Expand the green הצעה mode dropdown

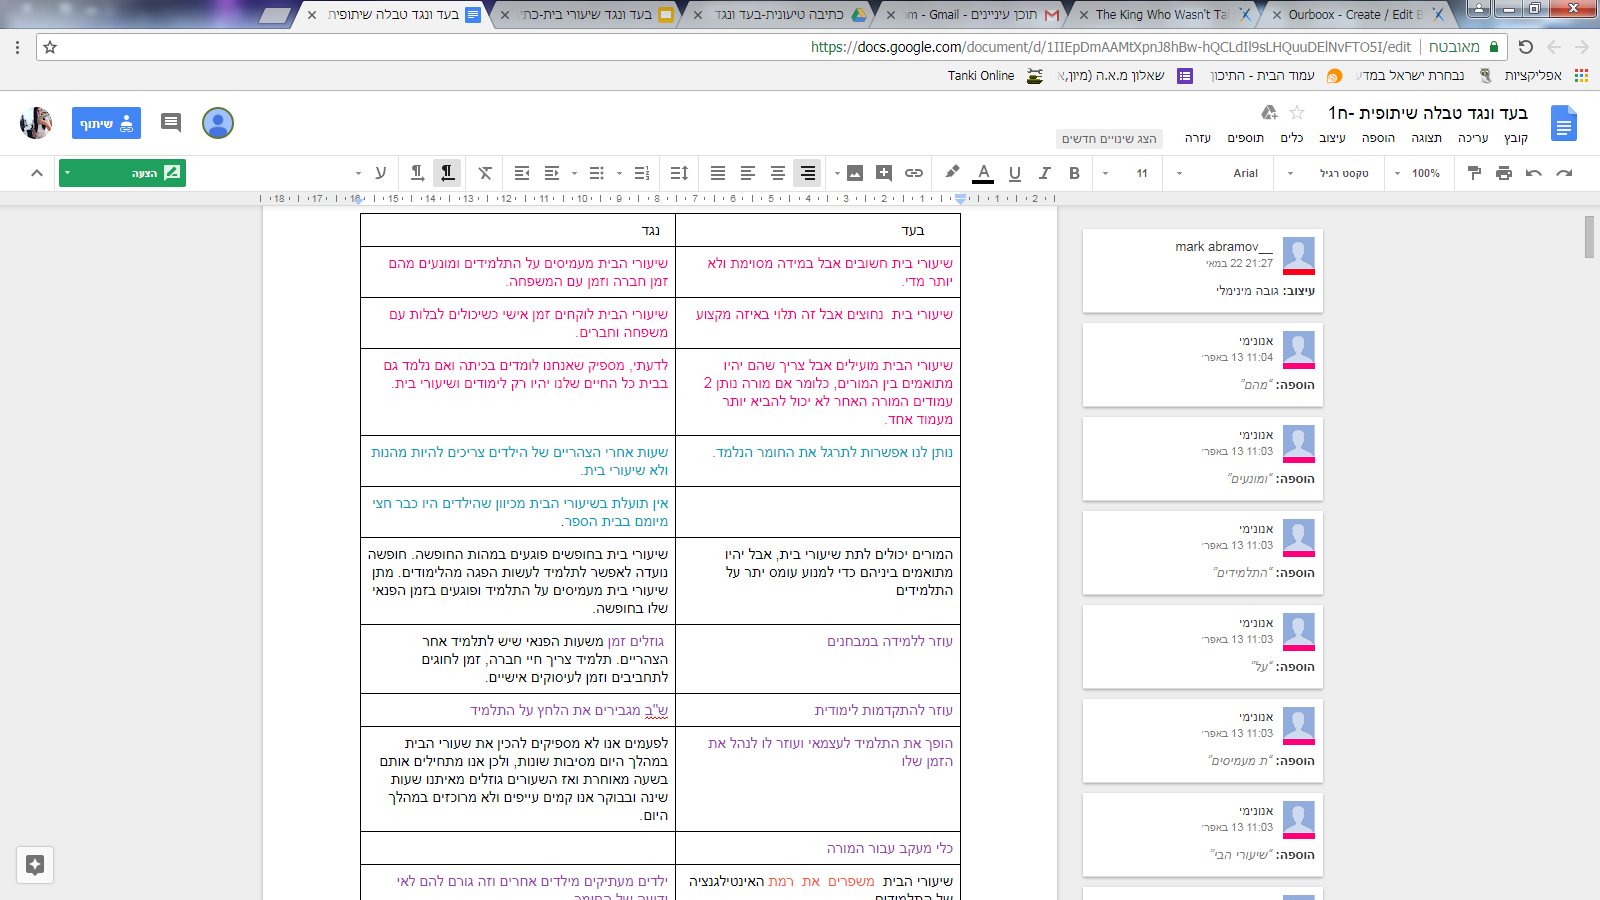68,173
